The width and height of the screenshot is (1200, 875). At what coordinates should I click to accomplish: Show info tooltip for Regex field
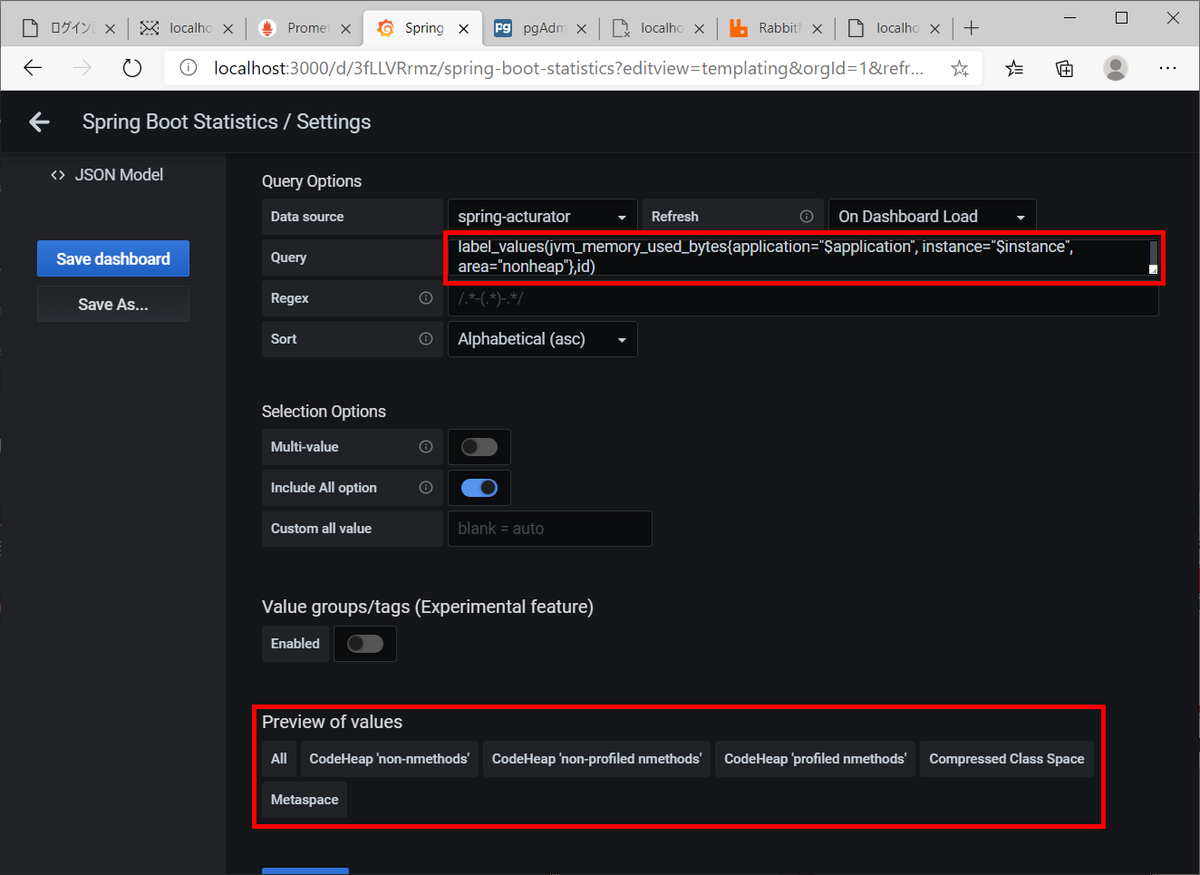[x=426, y=298]
